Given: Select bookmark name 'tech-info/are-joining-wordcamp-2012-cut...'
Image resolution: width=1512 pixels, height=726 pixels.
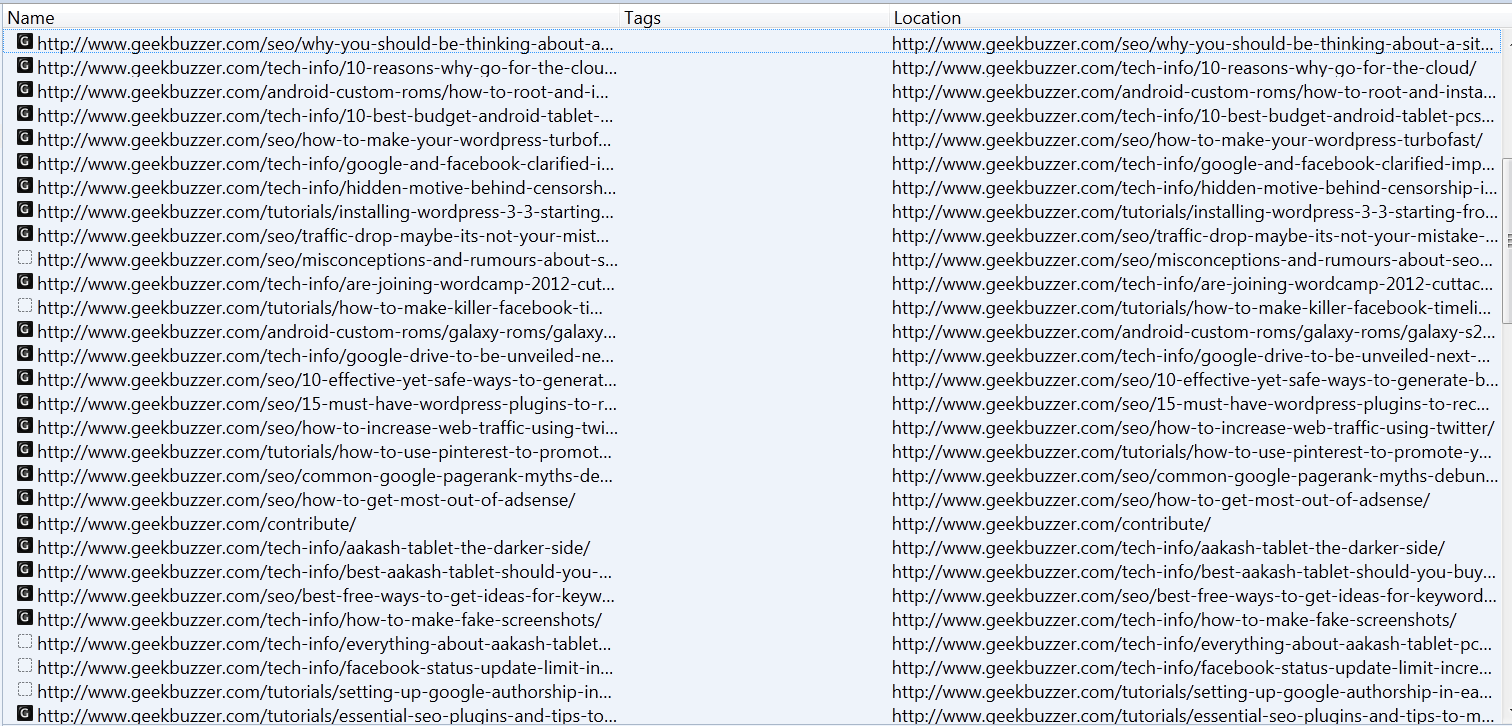Looking at the screenshot, I should coord(326,284).
